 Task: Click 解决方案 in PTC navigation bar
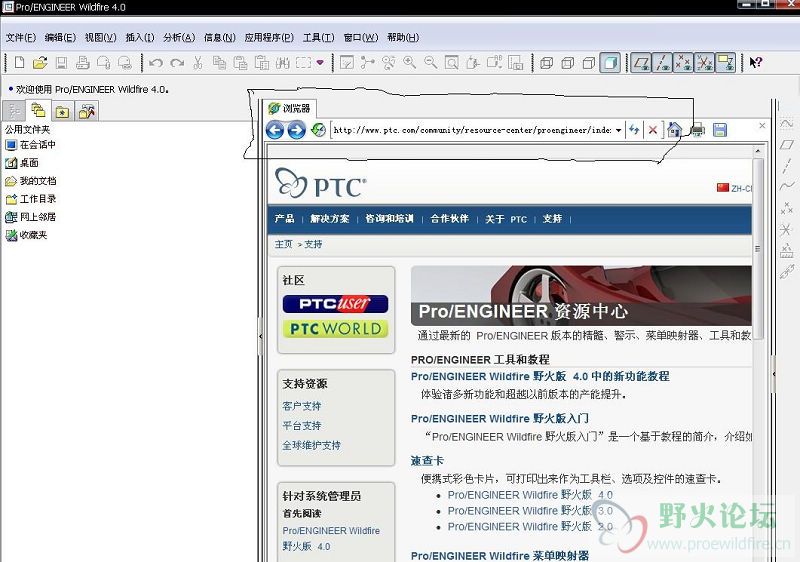click(x=330, y=219)
